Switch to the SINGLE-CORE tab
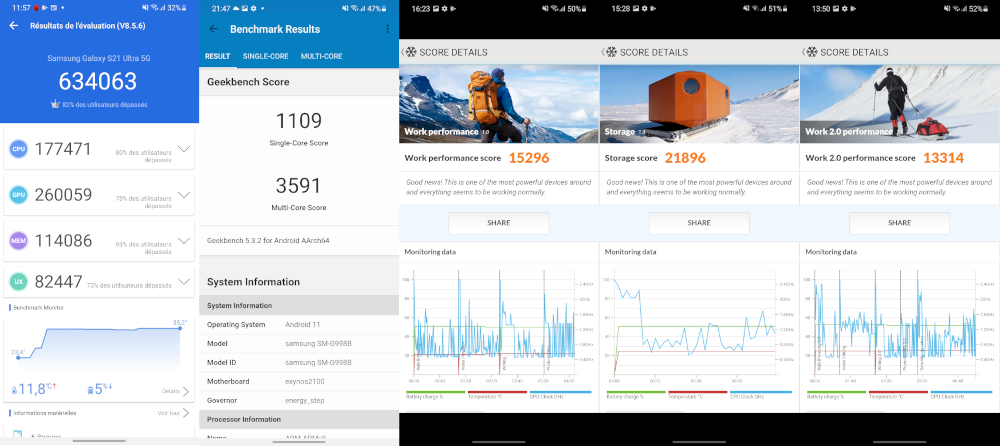 tap(265, 56)
